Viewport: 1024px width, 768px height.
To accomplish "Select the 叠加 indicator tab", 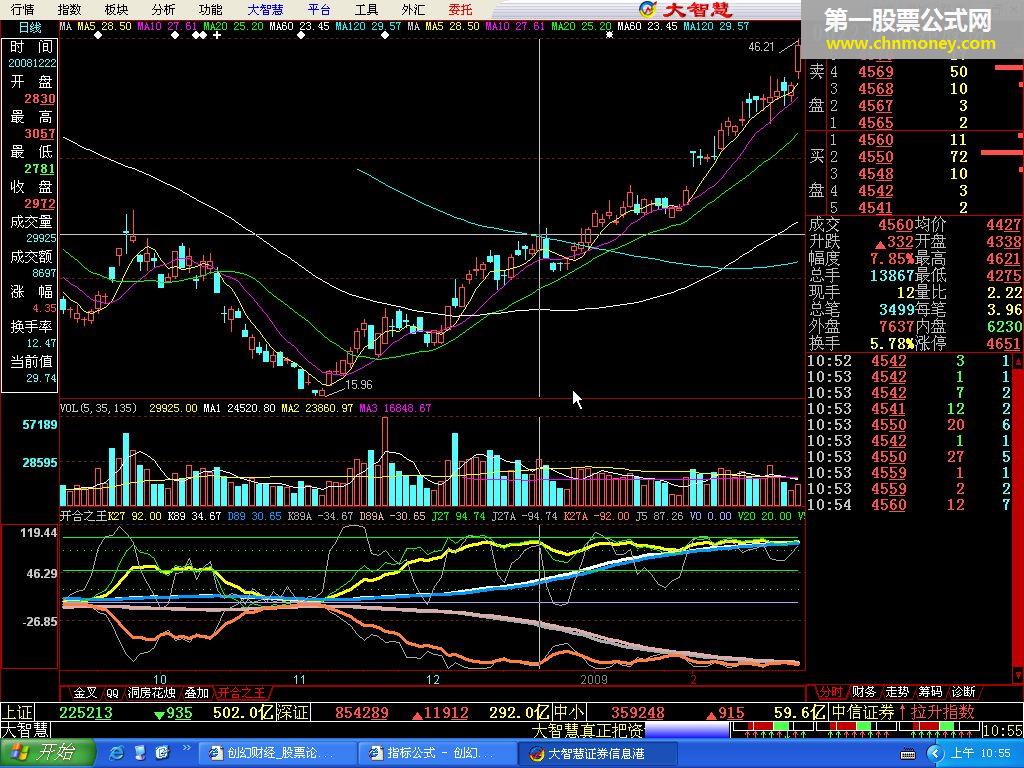I will [197, 693].
